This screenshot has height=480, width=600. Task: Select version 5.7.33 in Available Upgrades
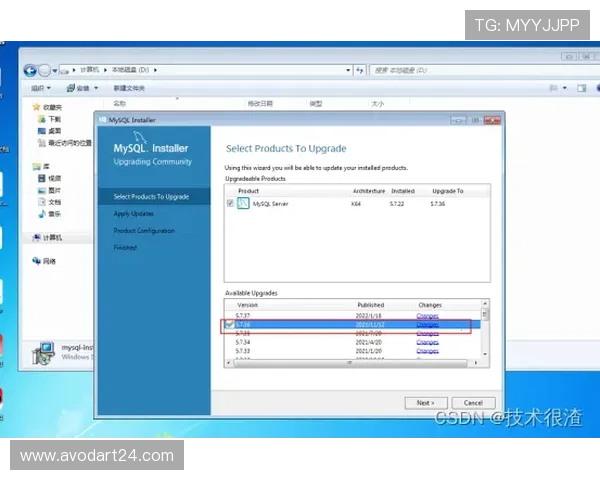(x=242, y=351)
